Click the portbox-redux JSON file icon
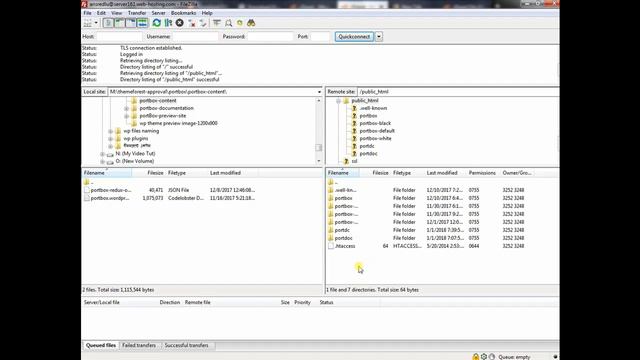The height and width of the screenshot is (360, 640). 87,190
